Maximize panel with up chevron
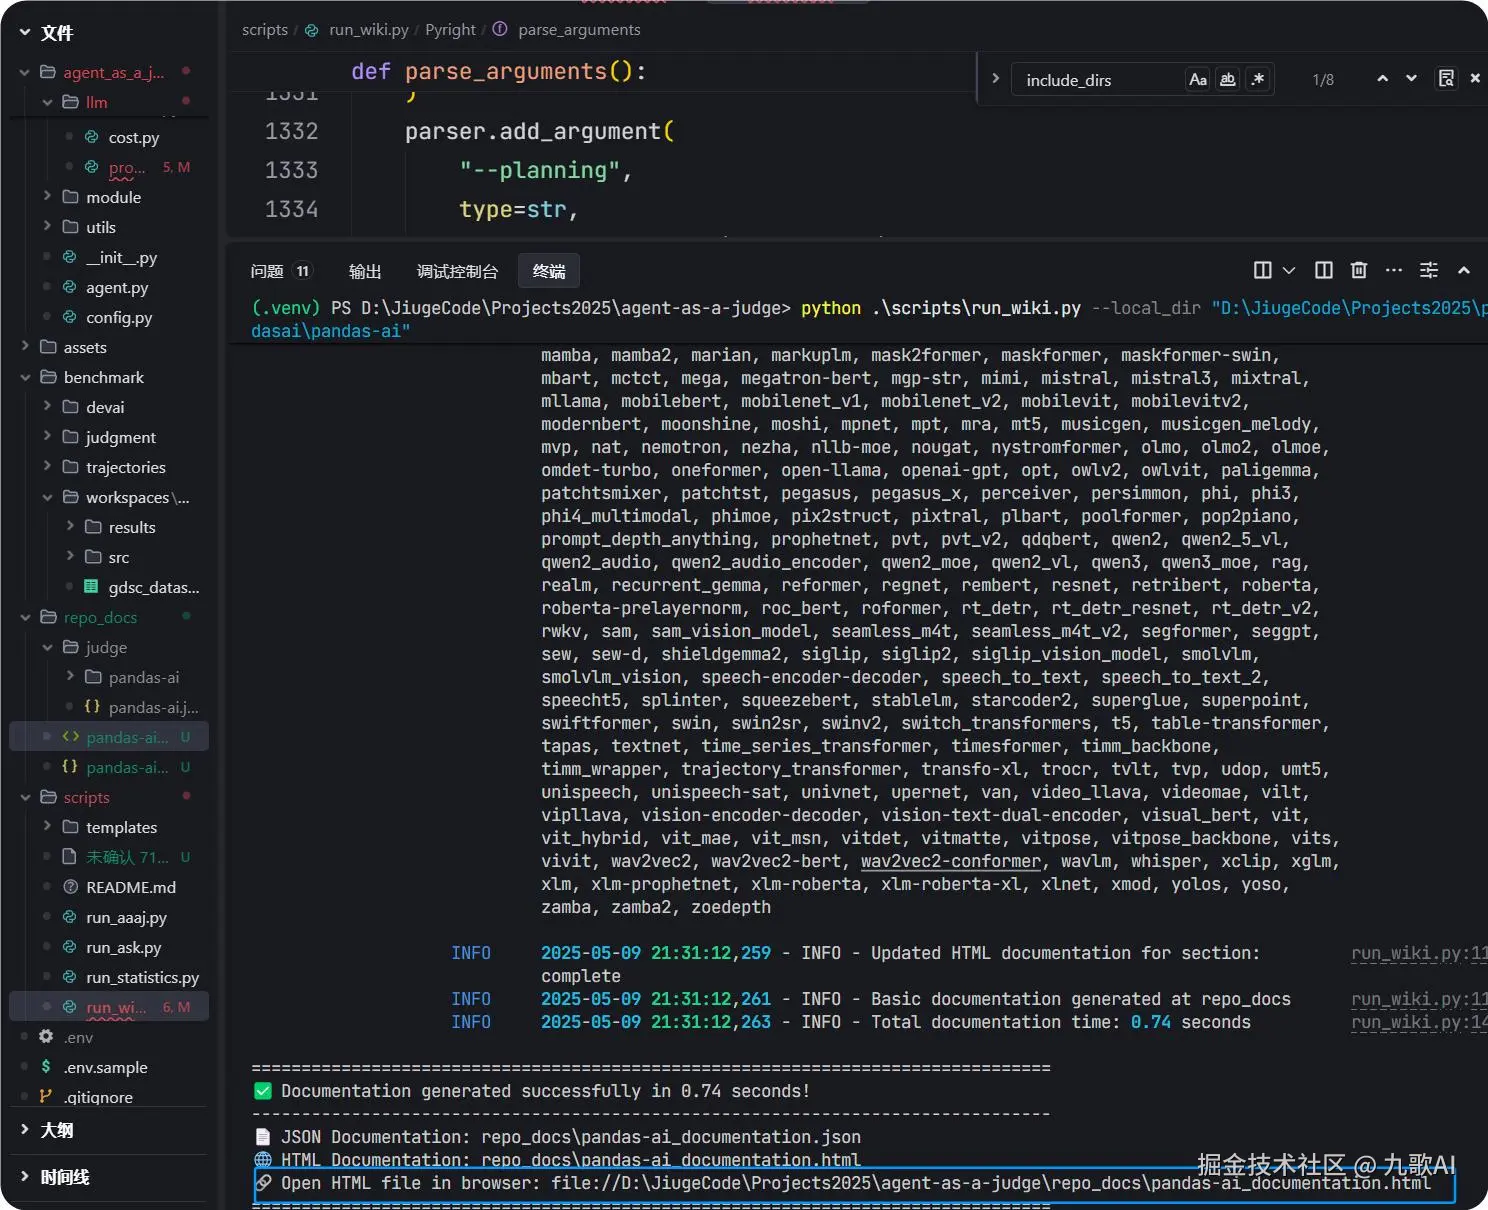Image resolution: width=1488 pixels, height=1210 pixels. [x=1463, y=270]
